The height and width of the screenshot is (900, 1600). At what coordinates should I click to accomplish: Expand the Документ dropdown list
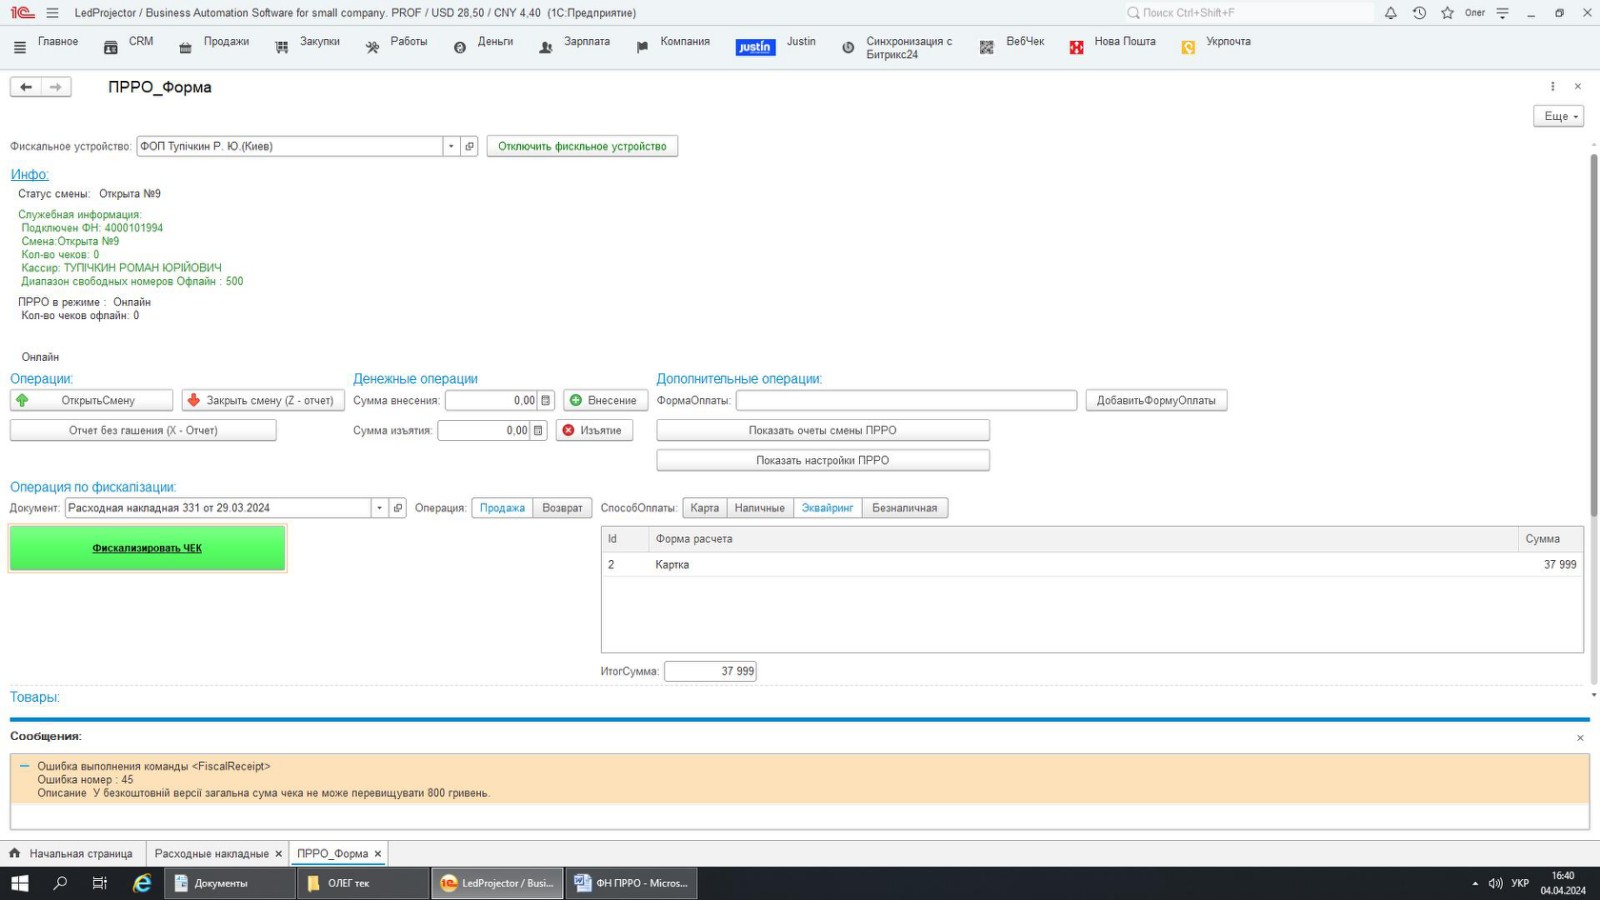tap(379, 508)
